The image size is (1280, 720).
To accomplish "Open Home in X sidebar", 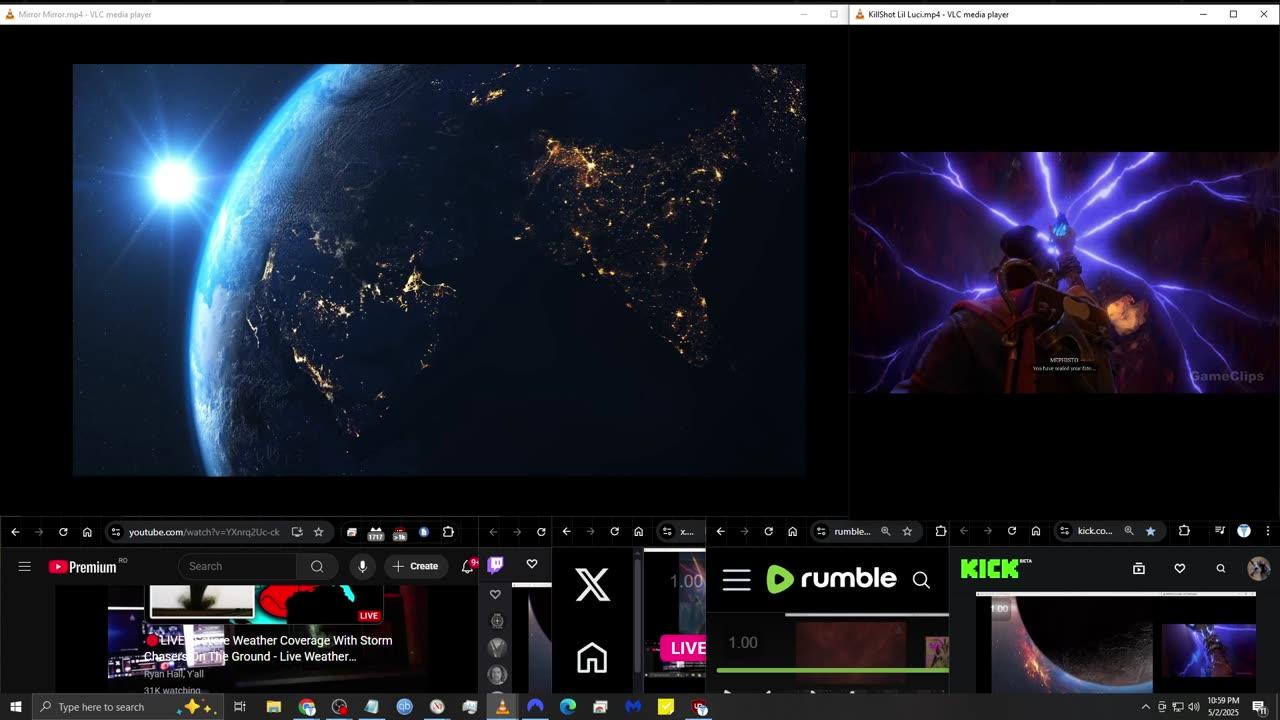I will 592,658.
